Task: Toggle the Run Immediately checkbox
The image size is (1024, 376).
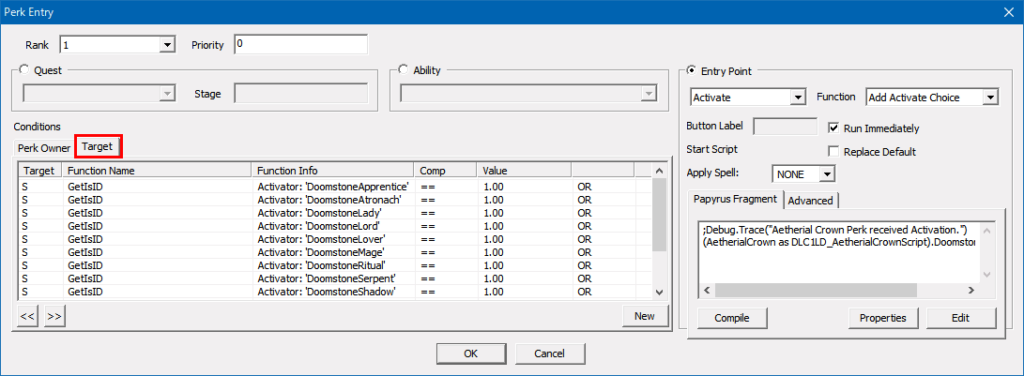Action: coord(833,128)
